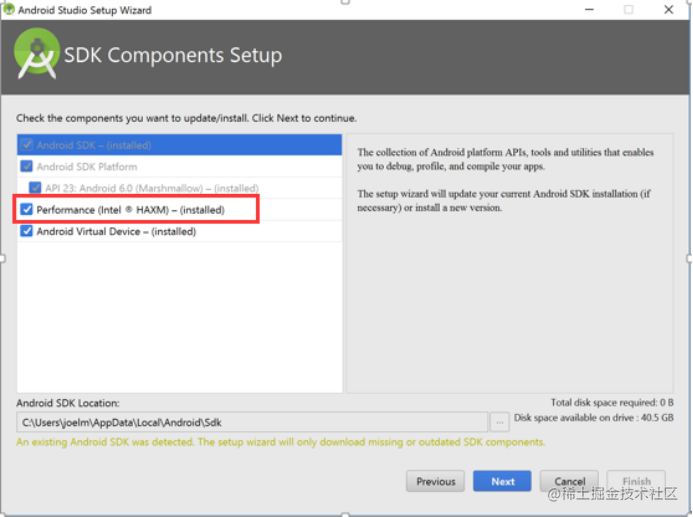Image resolution: width=693 pixels, height=517 pixels.
Task: Select the Android Virtual Device row label
Action: click(116, 232)
